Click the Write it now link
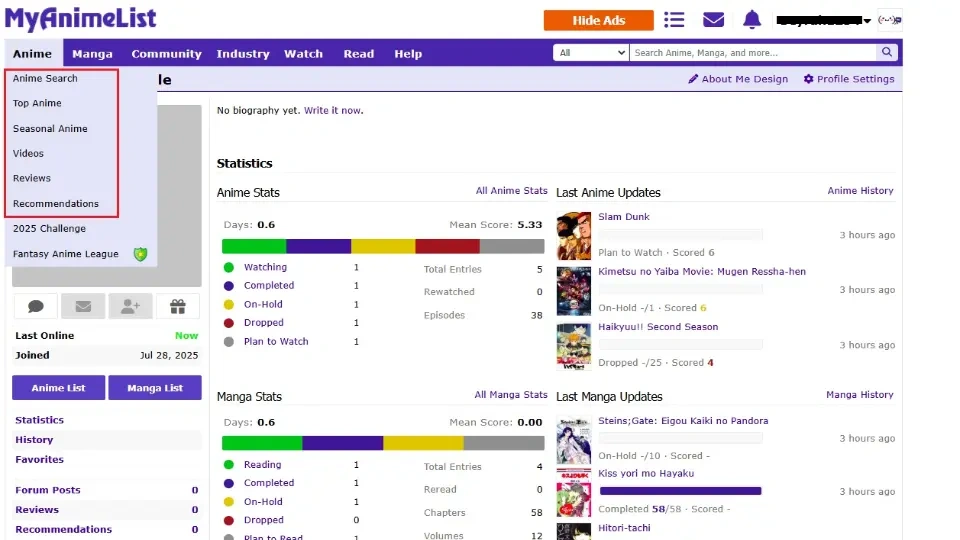The height and width of the screenshot is (540, 960). (332, 110)
